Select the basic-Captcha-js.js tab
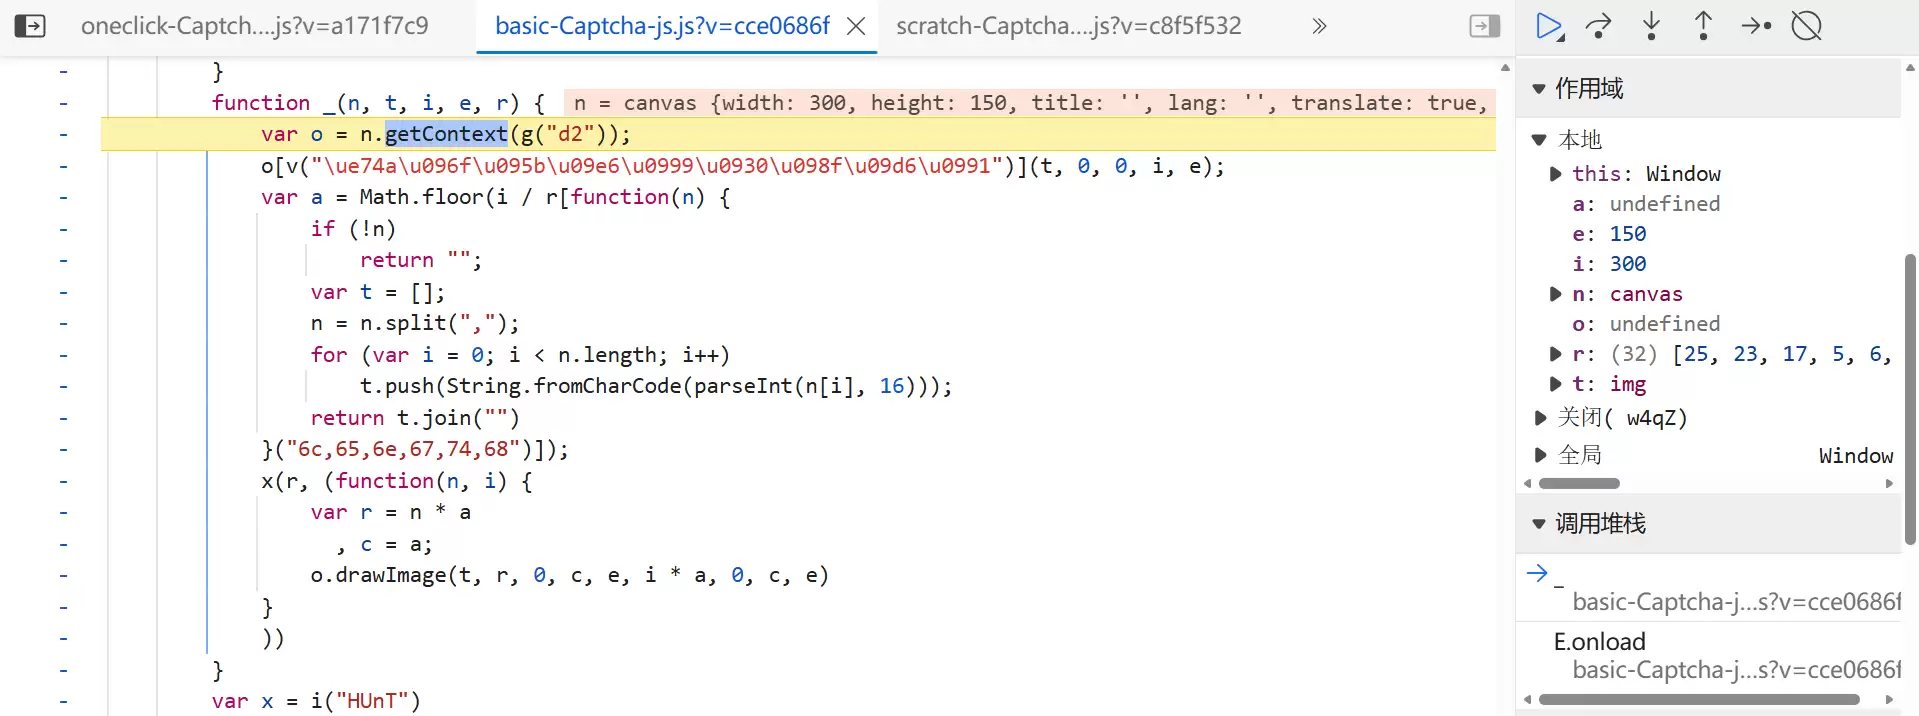The image size is (1919, 716). click(662, 26)
